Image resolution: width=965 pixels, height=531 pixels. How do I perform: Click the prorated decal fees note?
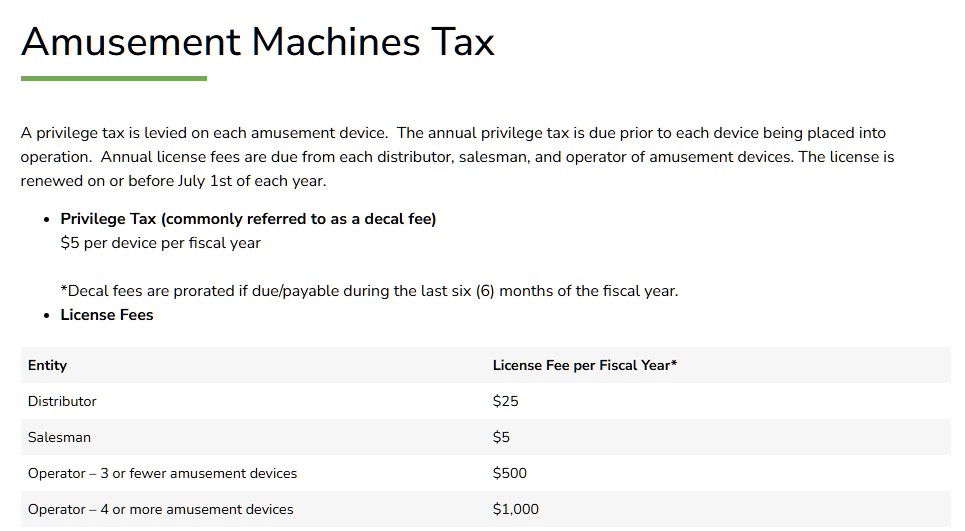[x=369, y=291]
